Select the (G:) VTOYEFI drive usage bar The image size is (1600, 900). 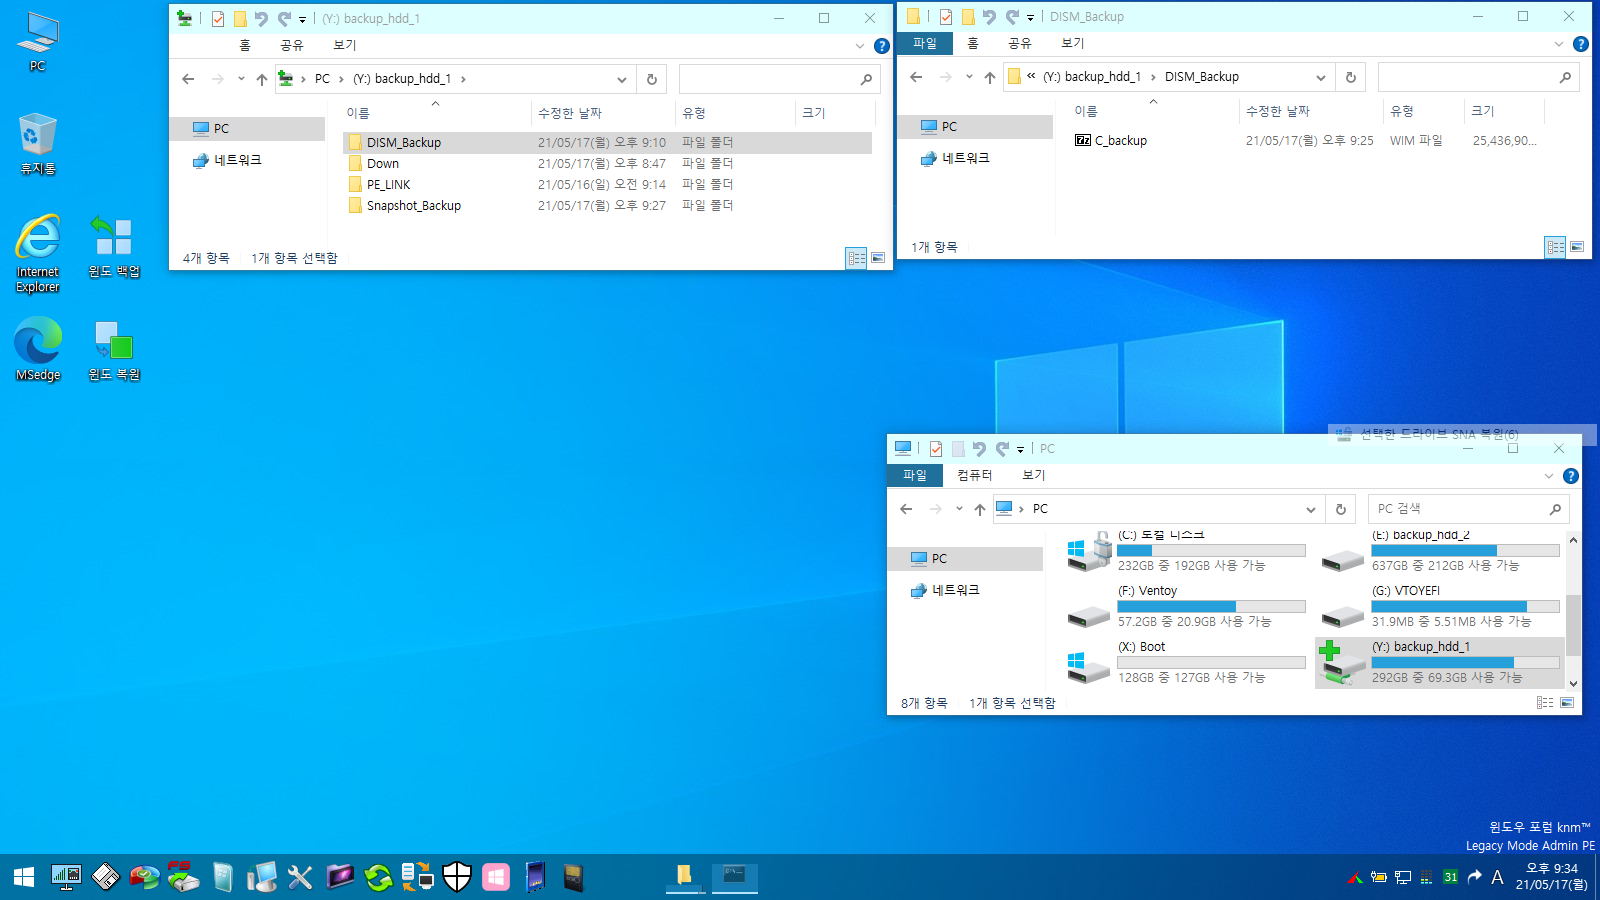click(x=1465, y=607)
